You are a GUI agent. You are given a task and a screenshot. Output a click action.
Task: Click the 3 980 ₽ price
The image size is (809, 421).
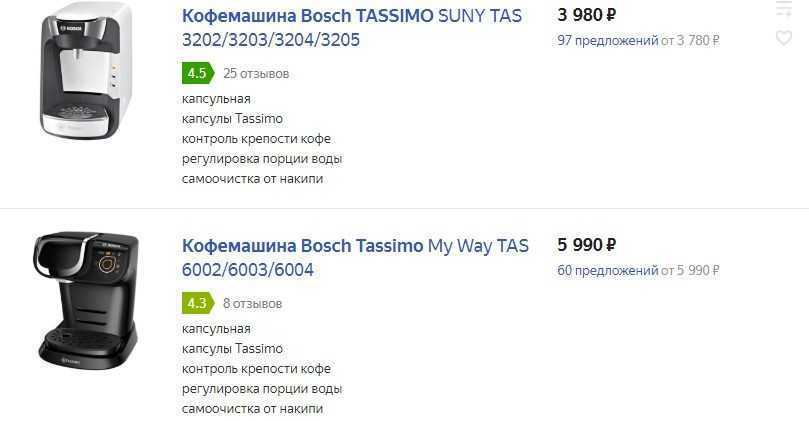(x=587, y=15)
